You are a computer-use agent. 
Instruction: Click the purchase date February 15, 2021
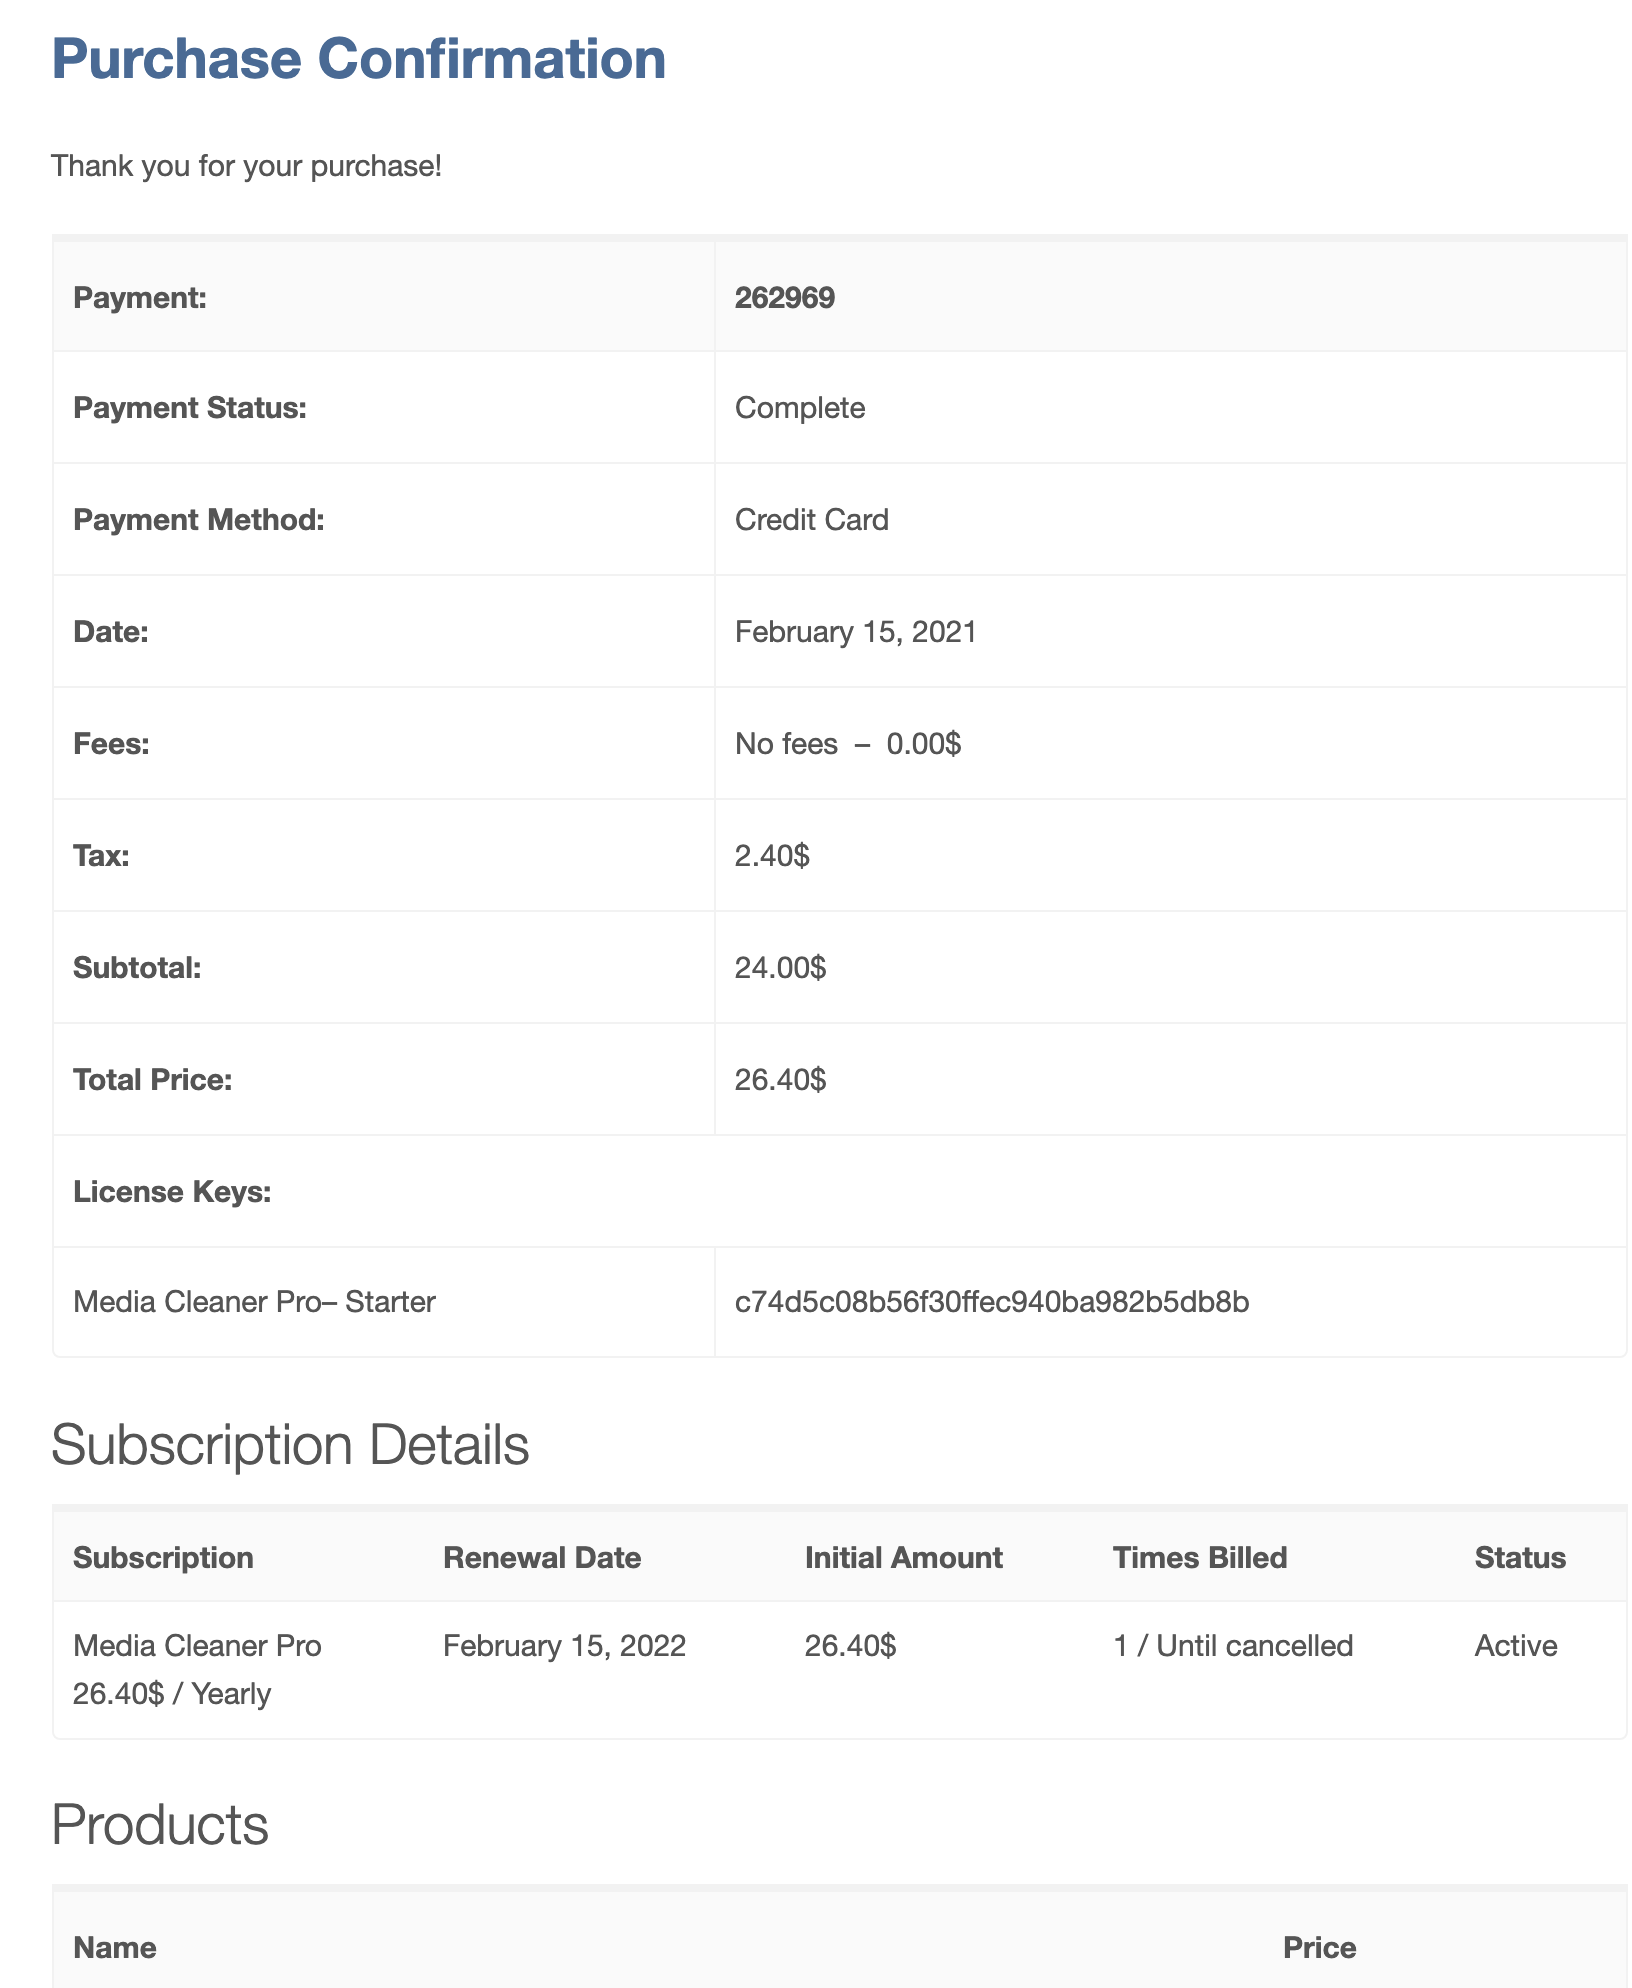click(x=856, y=632)
